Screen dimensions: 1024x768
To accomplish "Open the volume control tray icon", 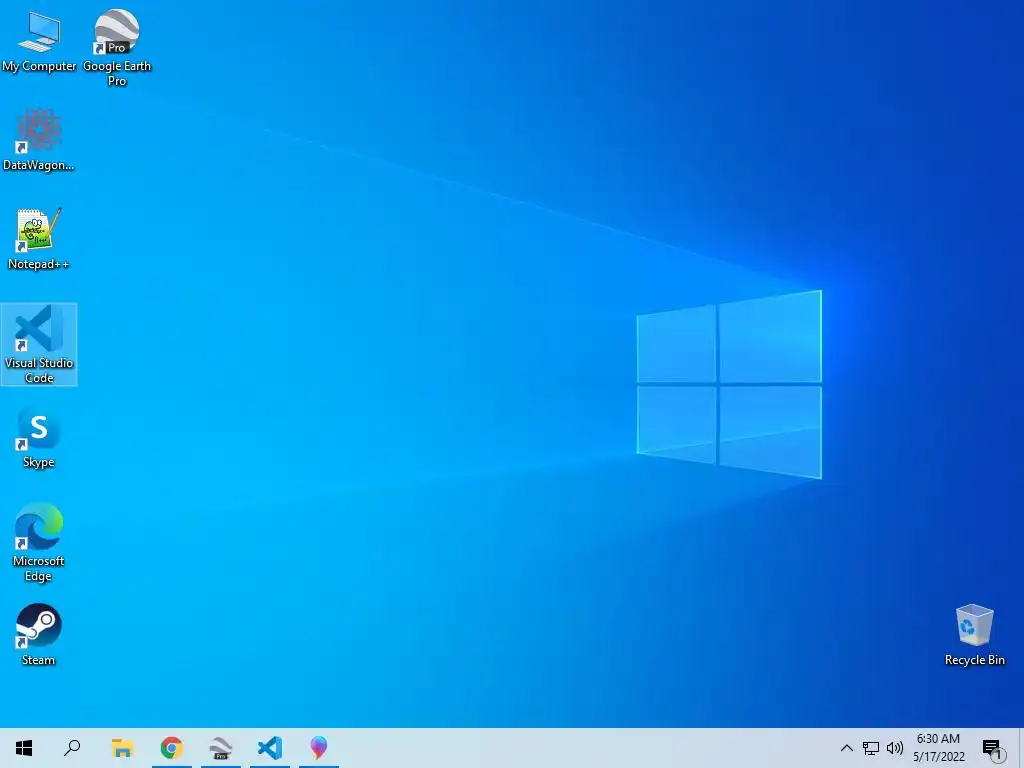I will point(895,748).
